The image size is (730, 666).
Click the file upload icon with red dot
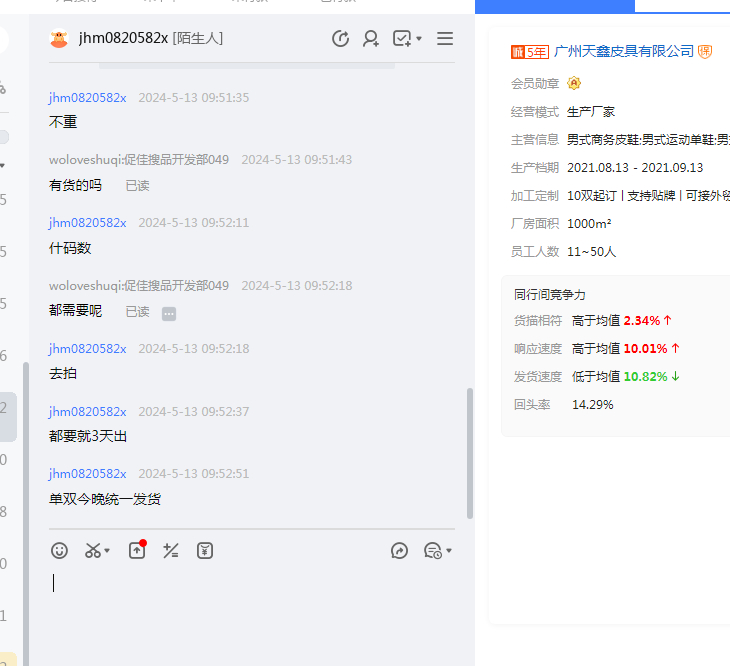137,550
